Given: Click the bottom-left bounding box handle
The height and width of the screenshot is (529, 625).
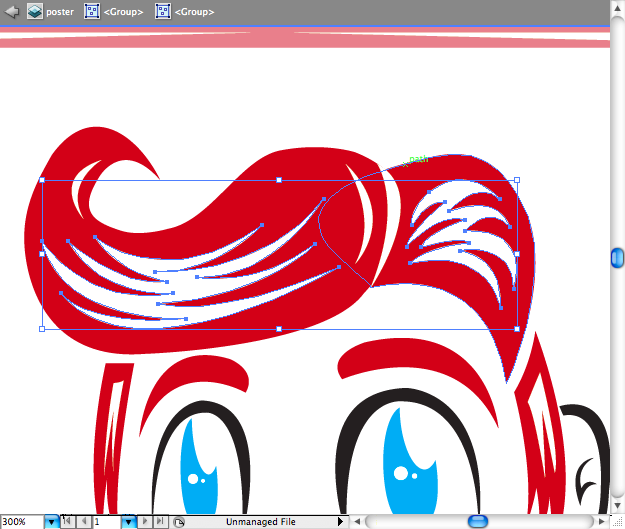Looking at the screenshot, I should pos(42,329).
